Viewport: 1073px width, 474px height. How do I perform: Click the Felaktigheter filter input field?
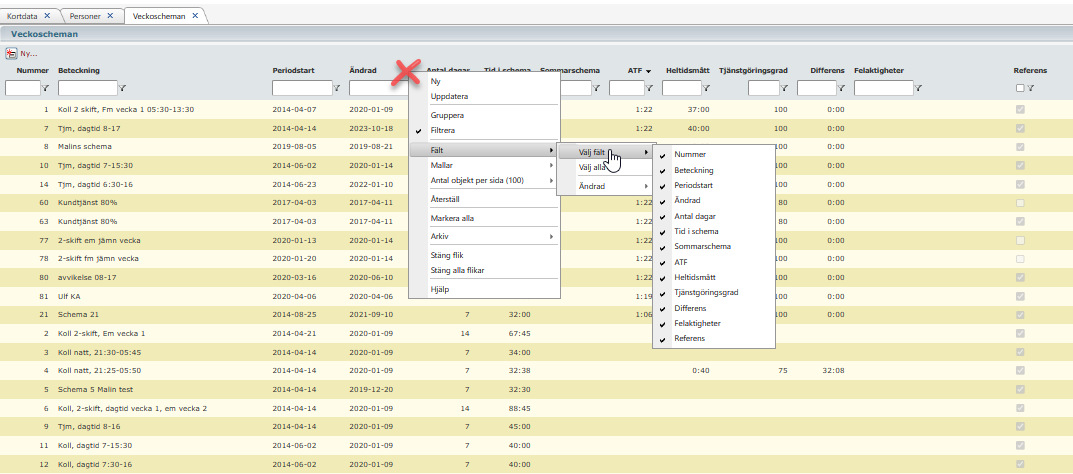[883, 88]
